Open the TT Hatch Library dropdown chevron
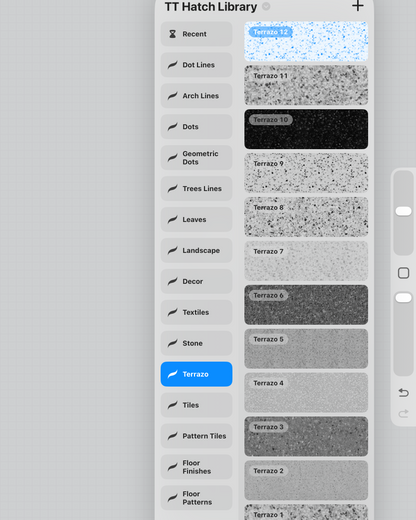Image resolution: width=416 pixels, height=520 pixels. point(266,6)
